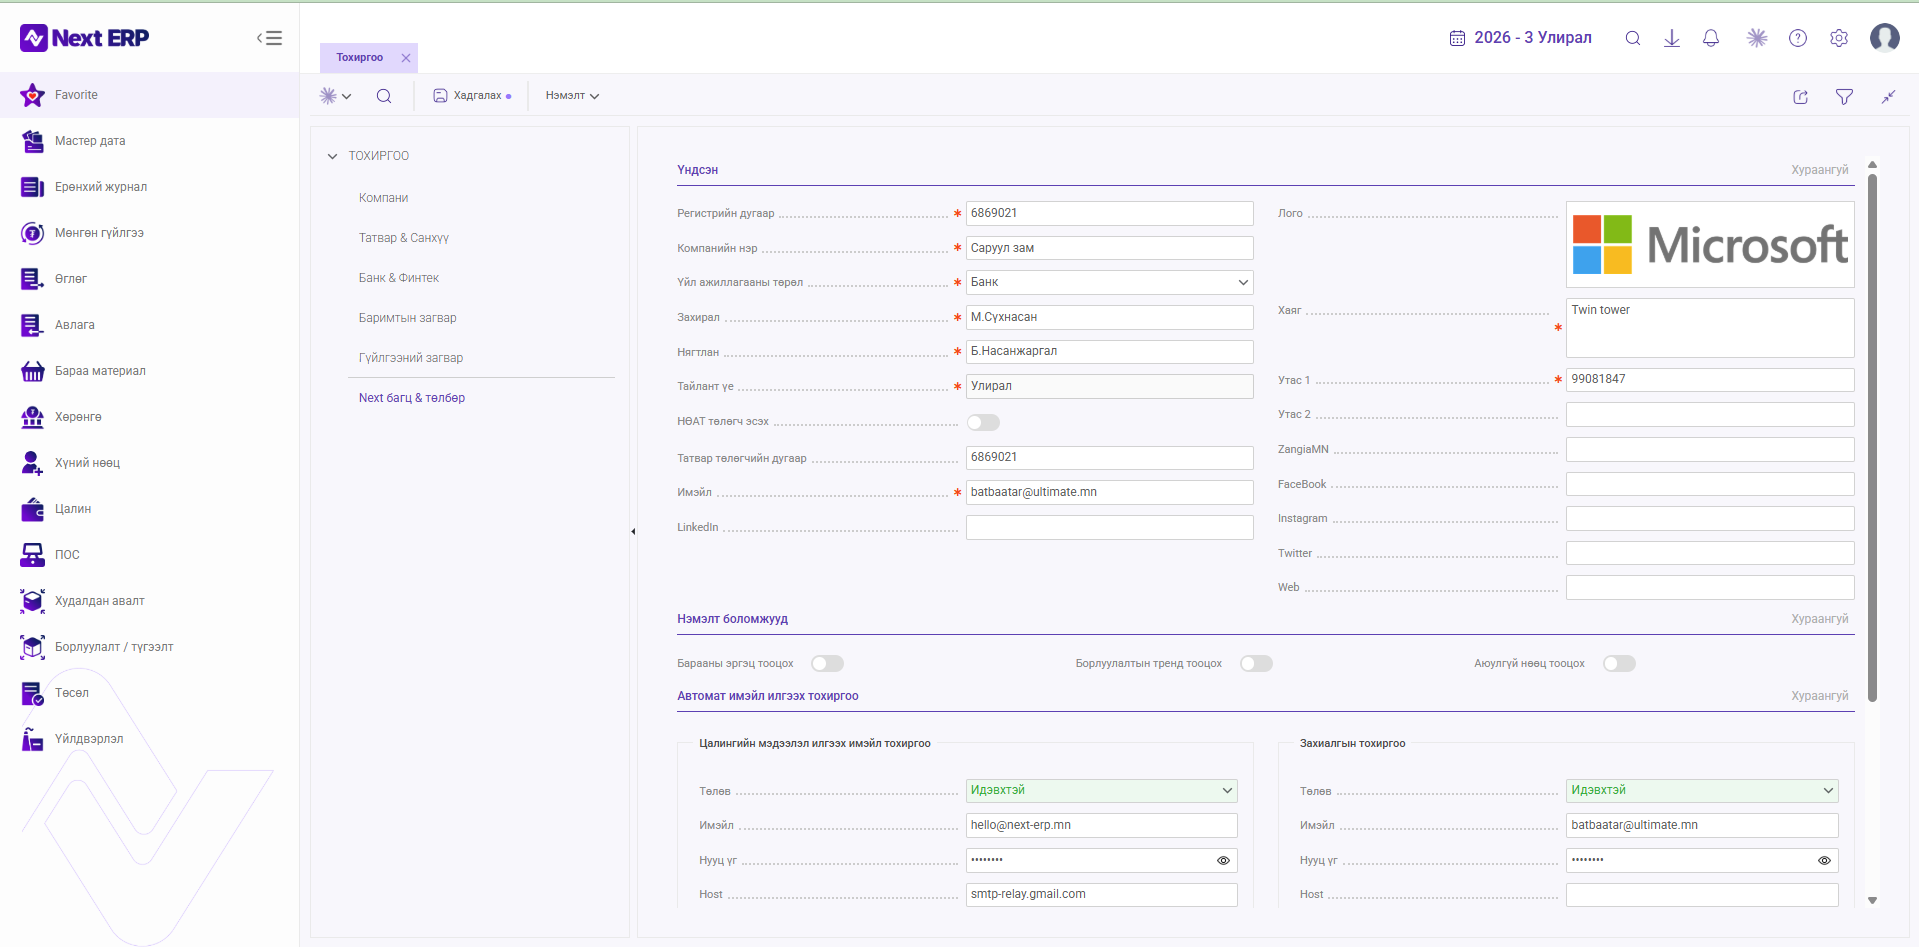Open settings gear in top bar
Screen dimensions: 1919x947
(x=1839, y=38)
